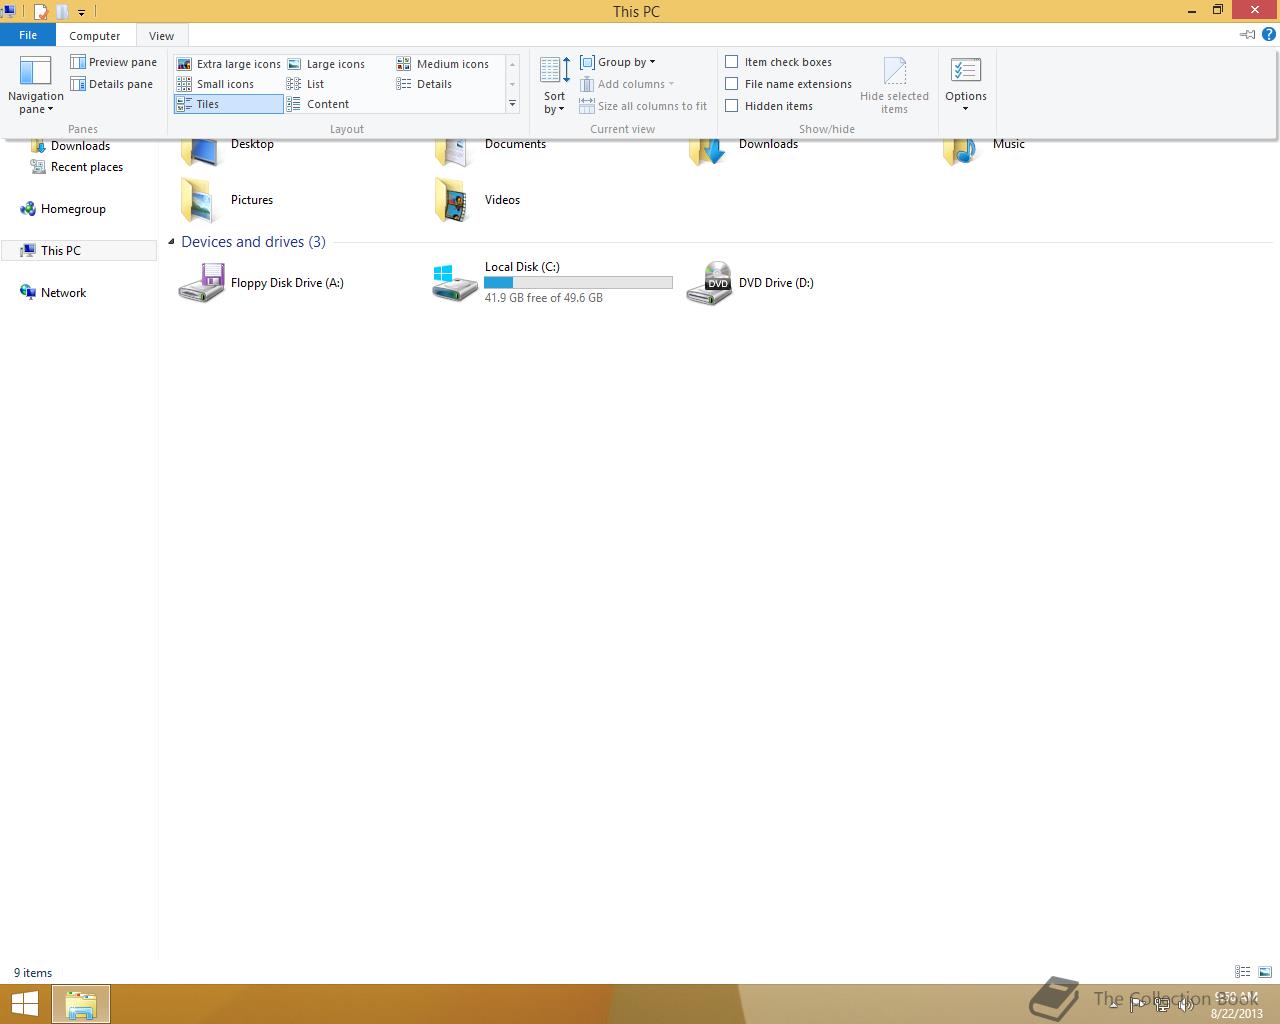
Task: Open File Explorer from the taskbar
Action: click(x=81, y=1004)
